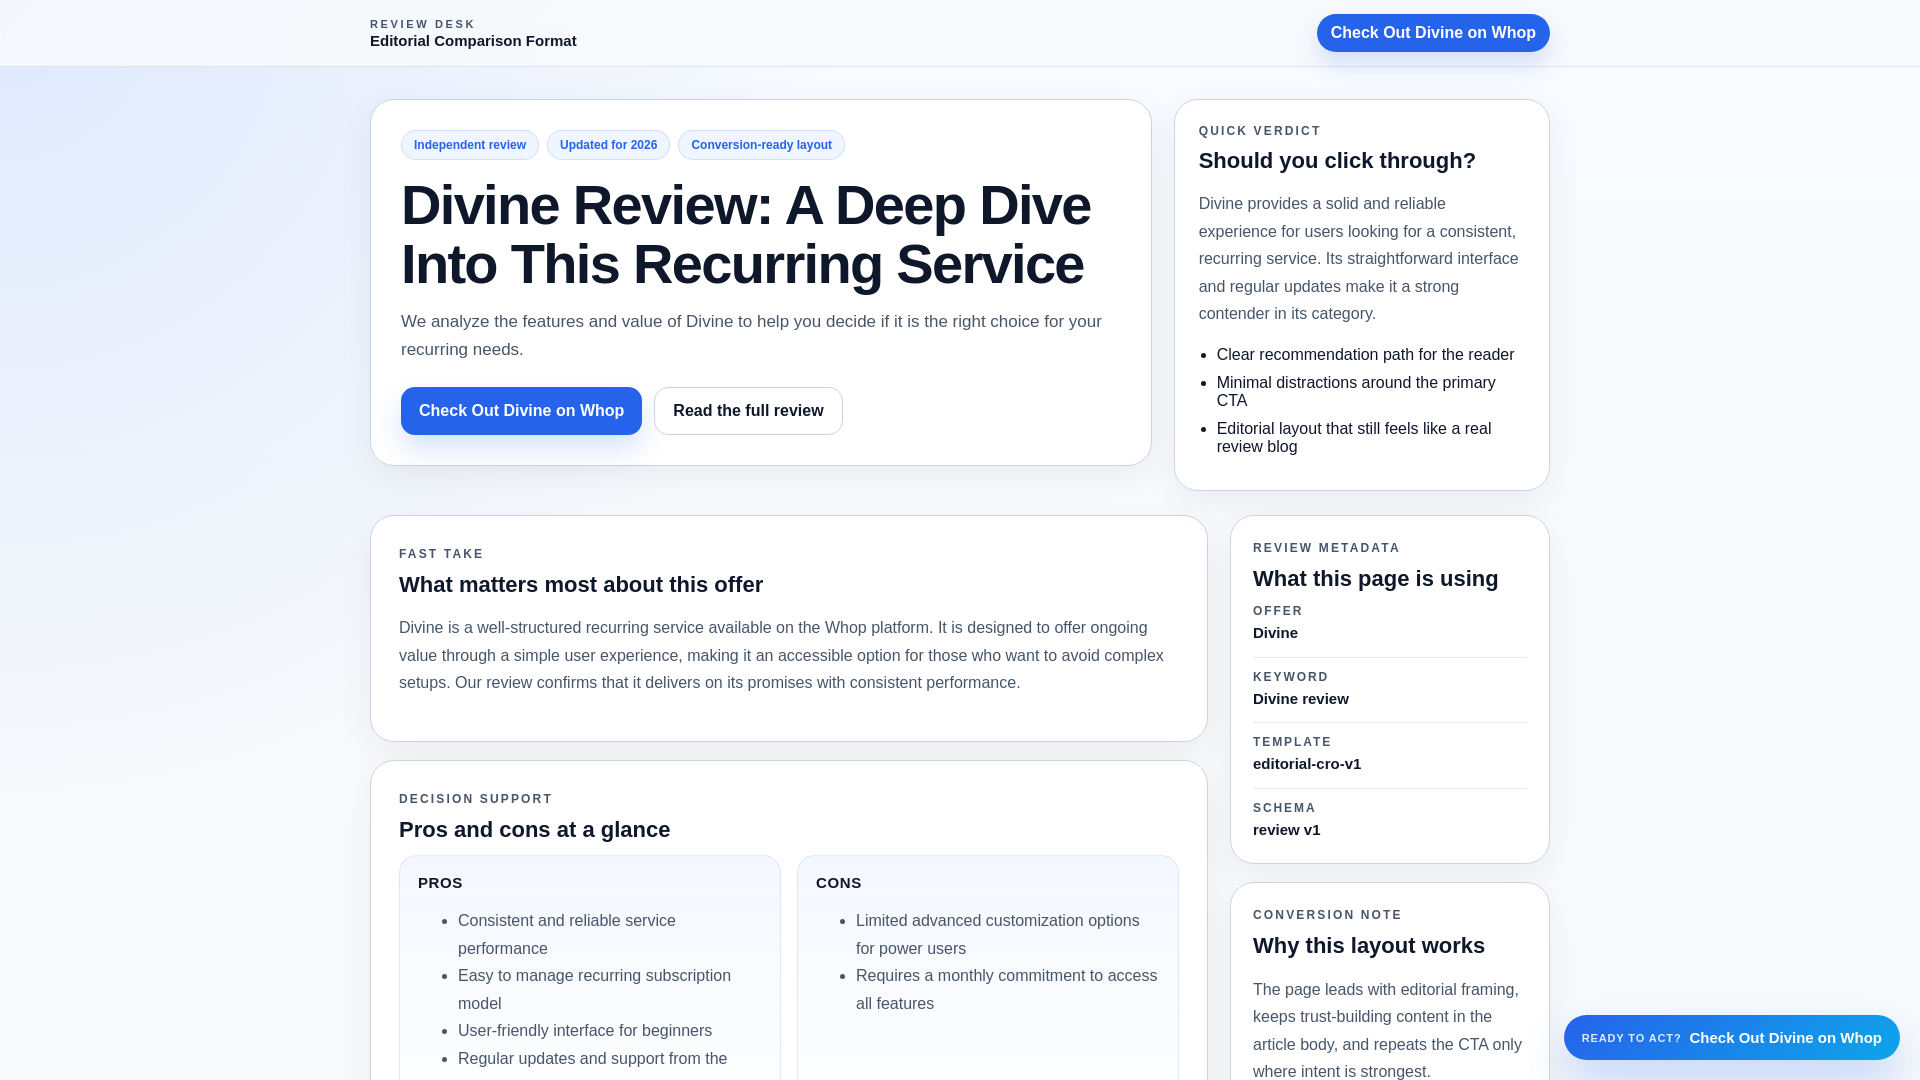Click the PROS column label
1920x1080 pixels.
(x=440, y=883)
